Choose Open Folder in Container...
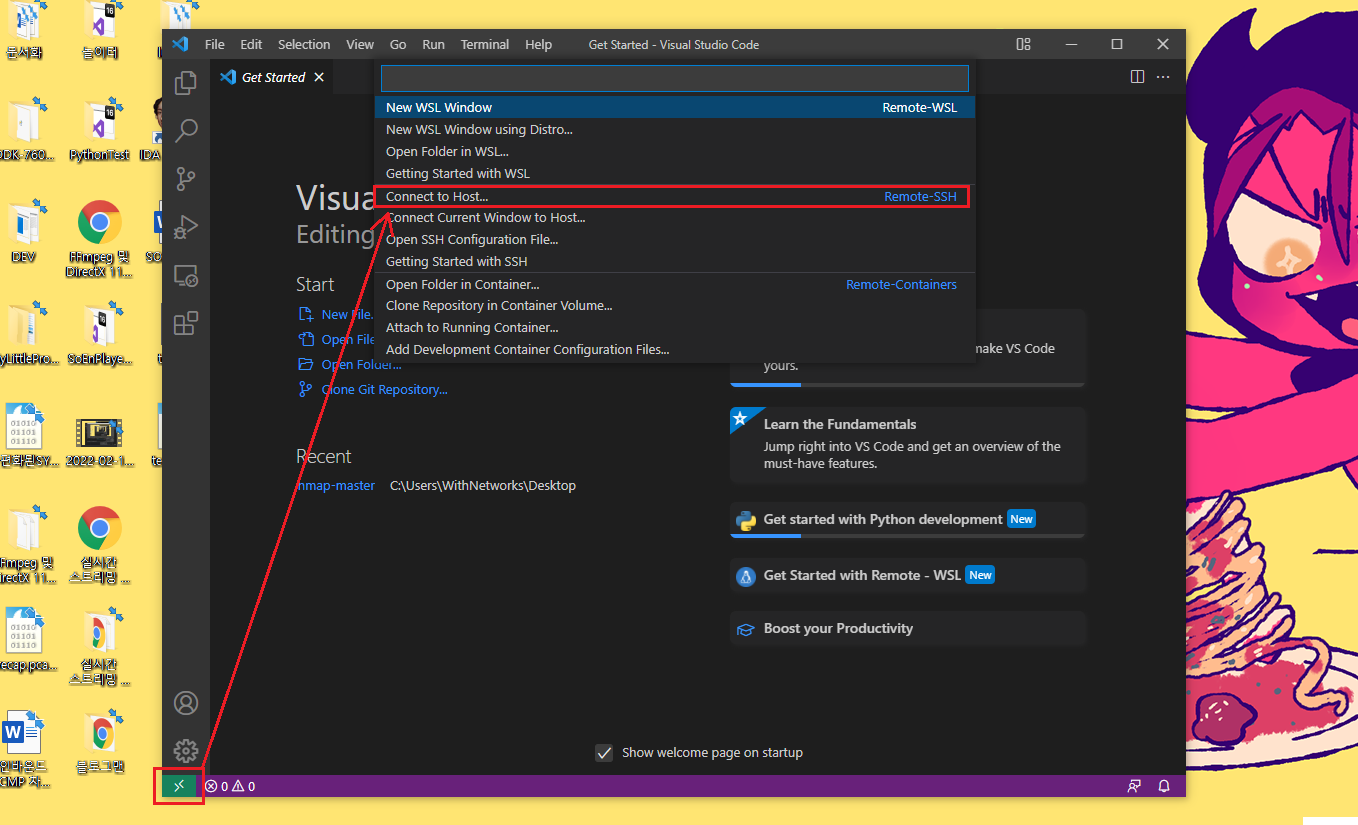Viewport: 1358px width, 825px height. pos(675,284)
